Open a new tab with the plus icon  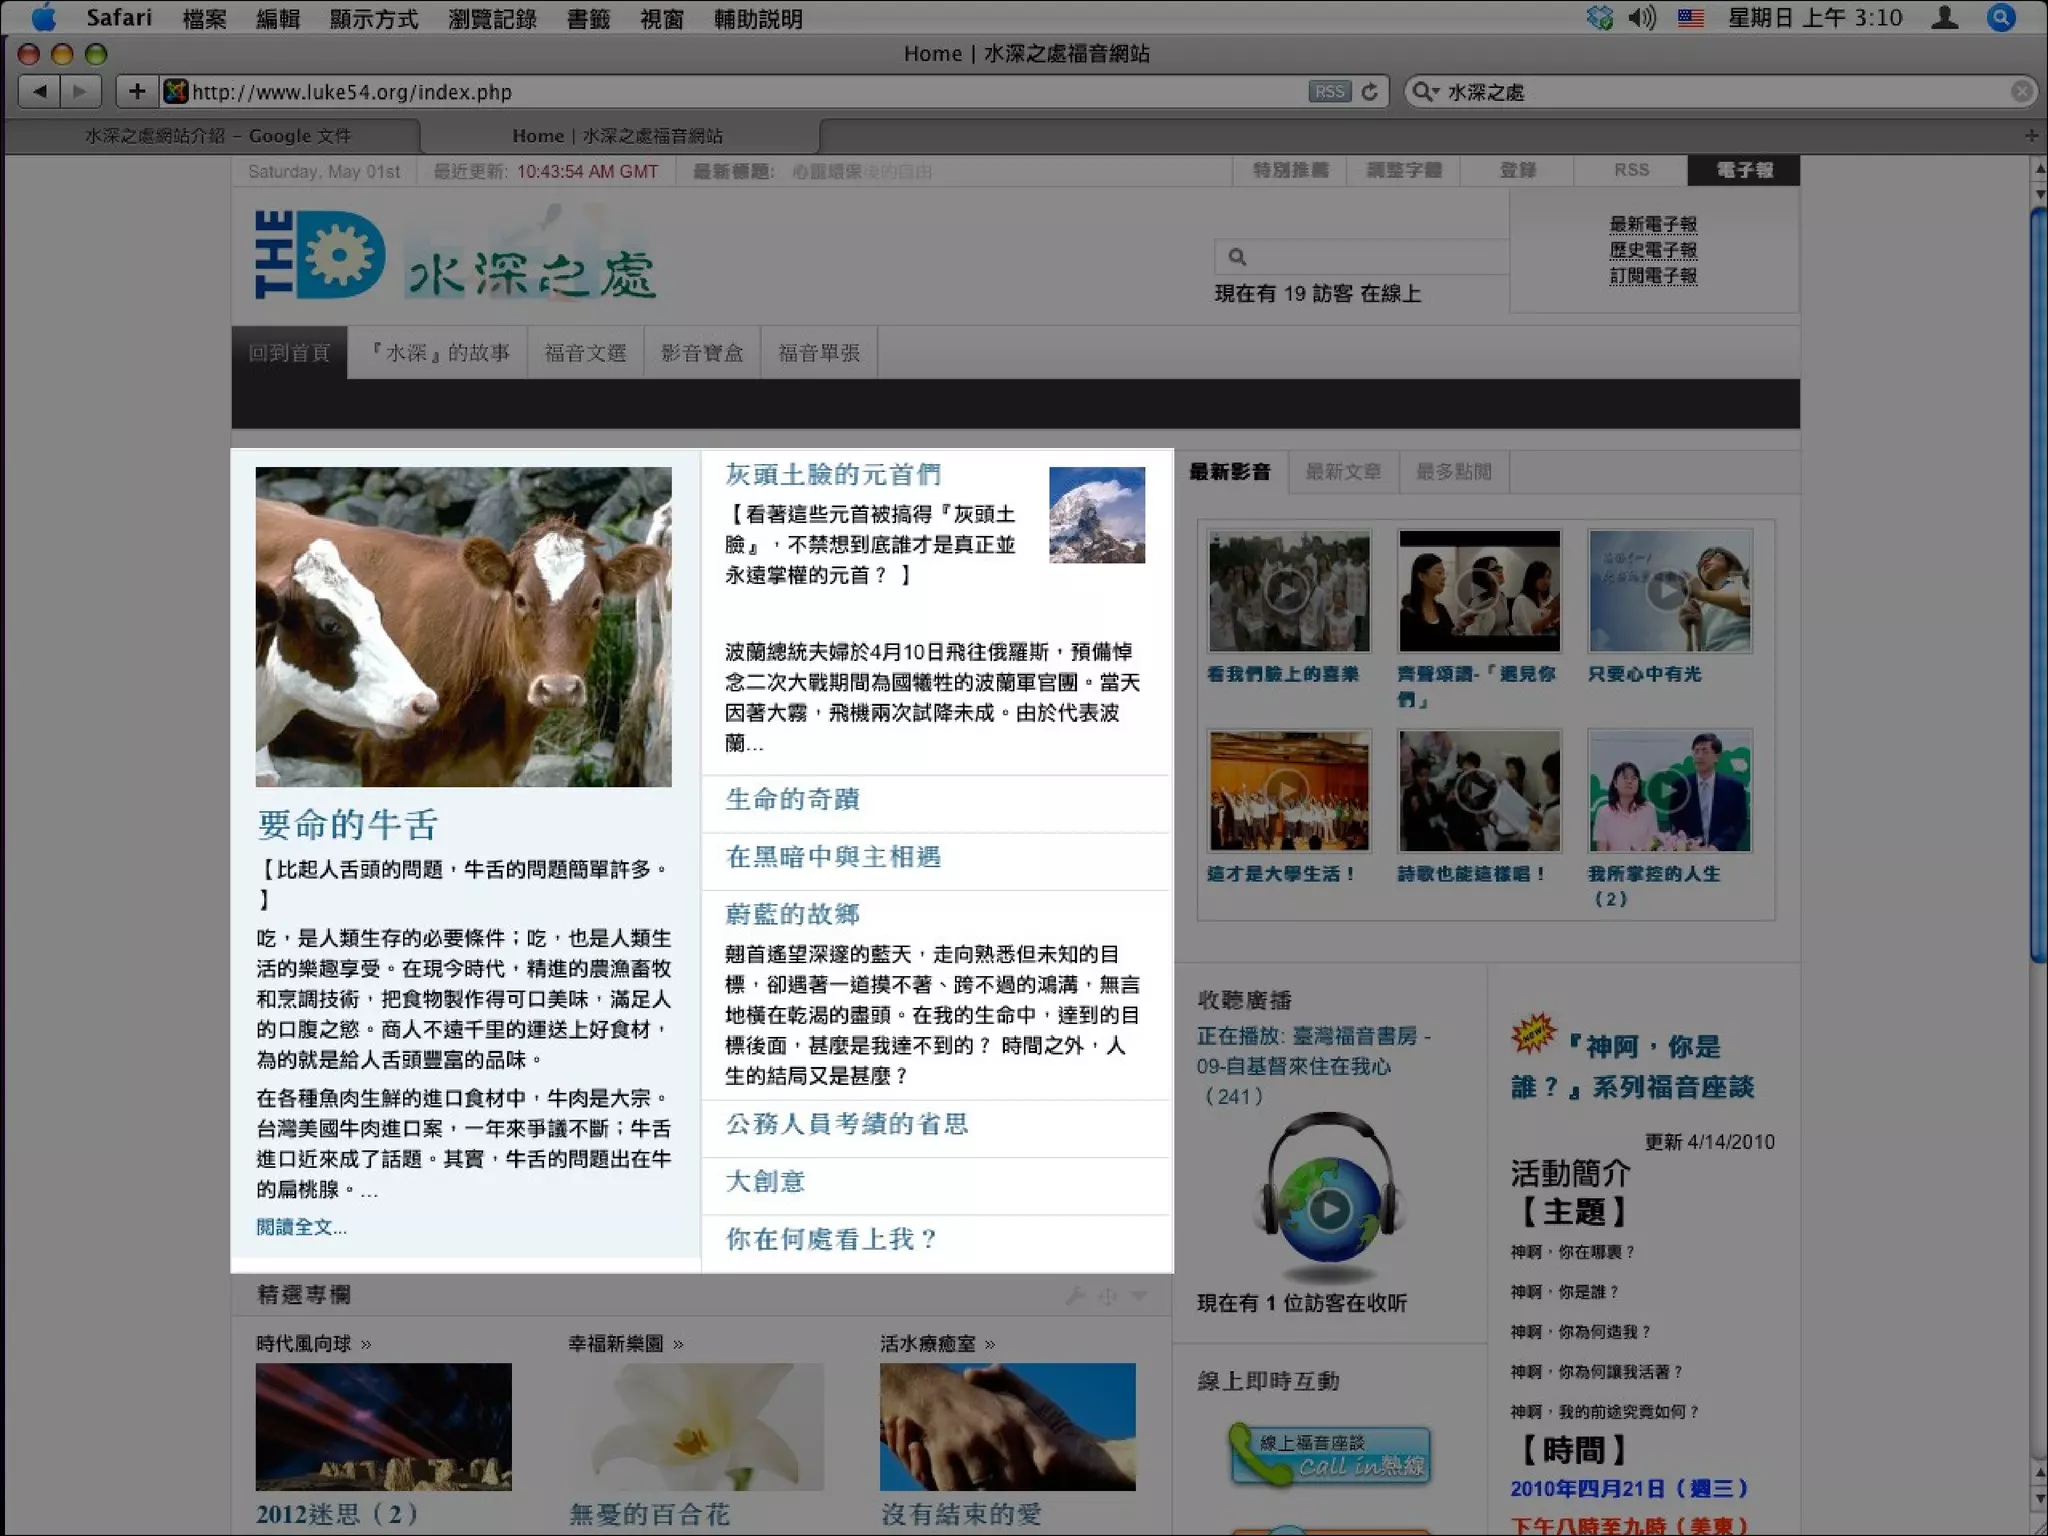2031,135
